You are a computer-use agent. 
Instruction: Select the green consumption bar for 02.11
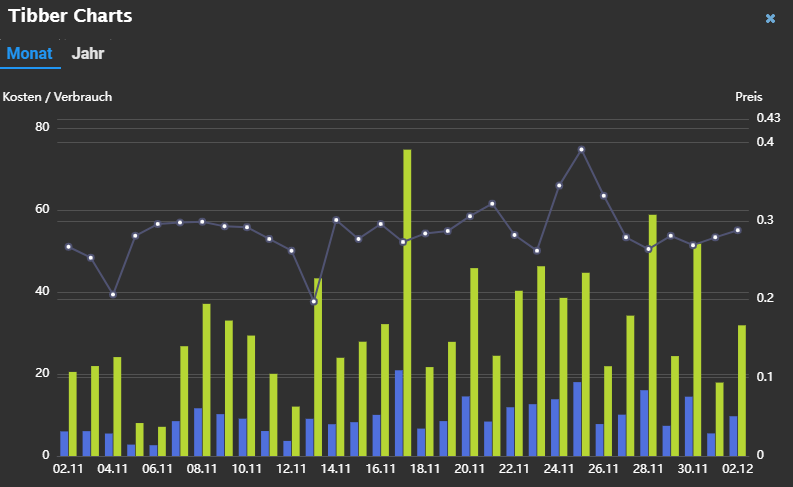72,414
